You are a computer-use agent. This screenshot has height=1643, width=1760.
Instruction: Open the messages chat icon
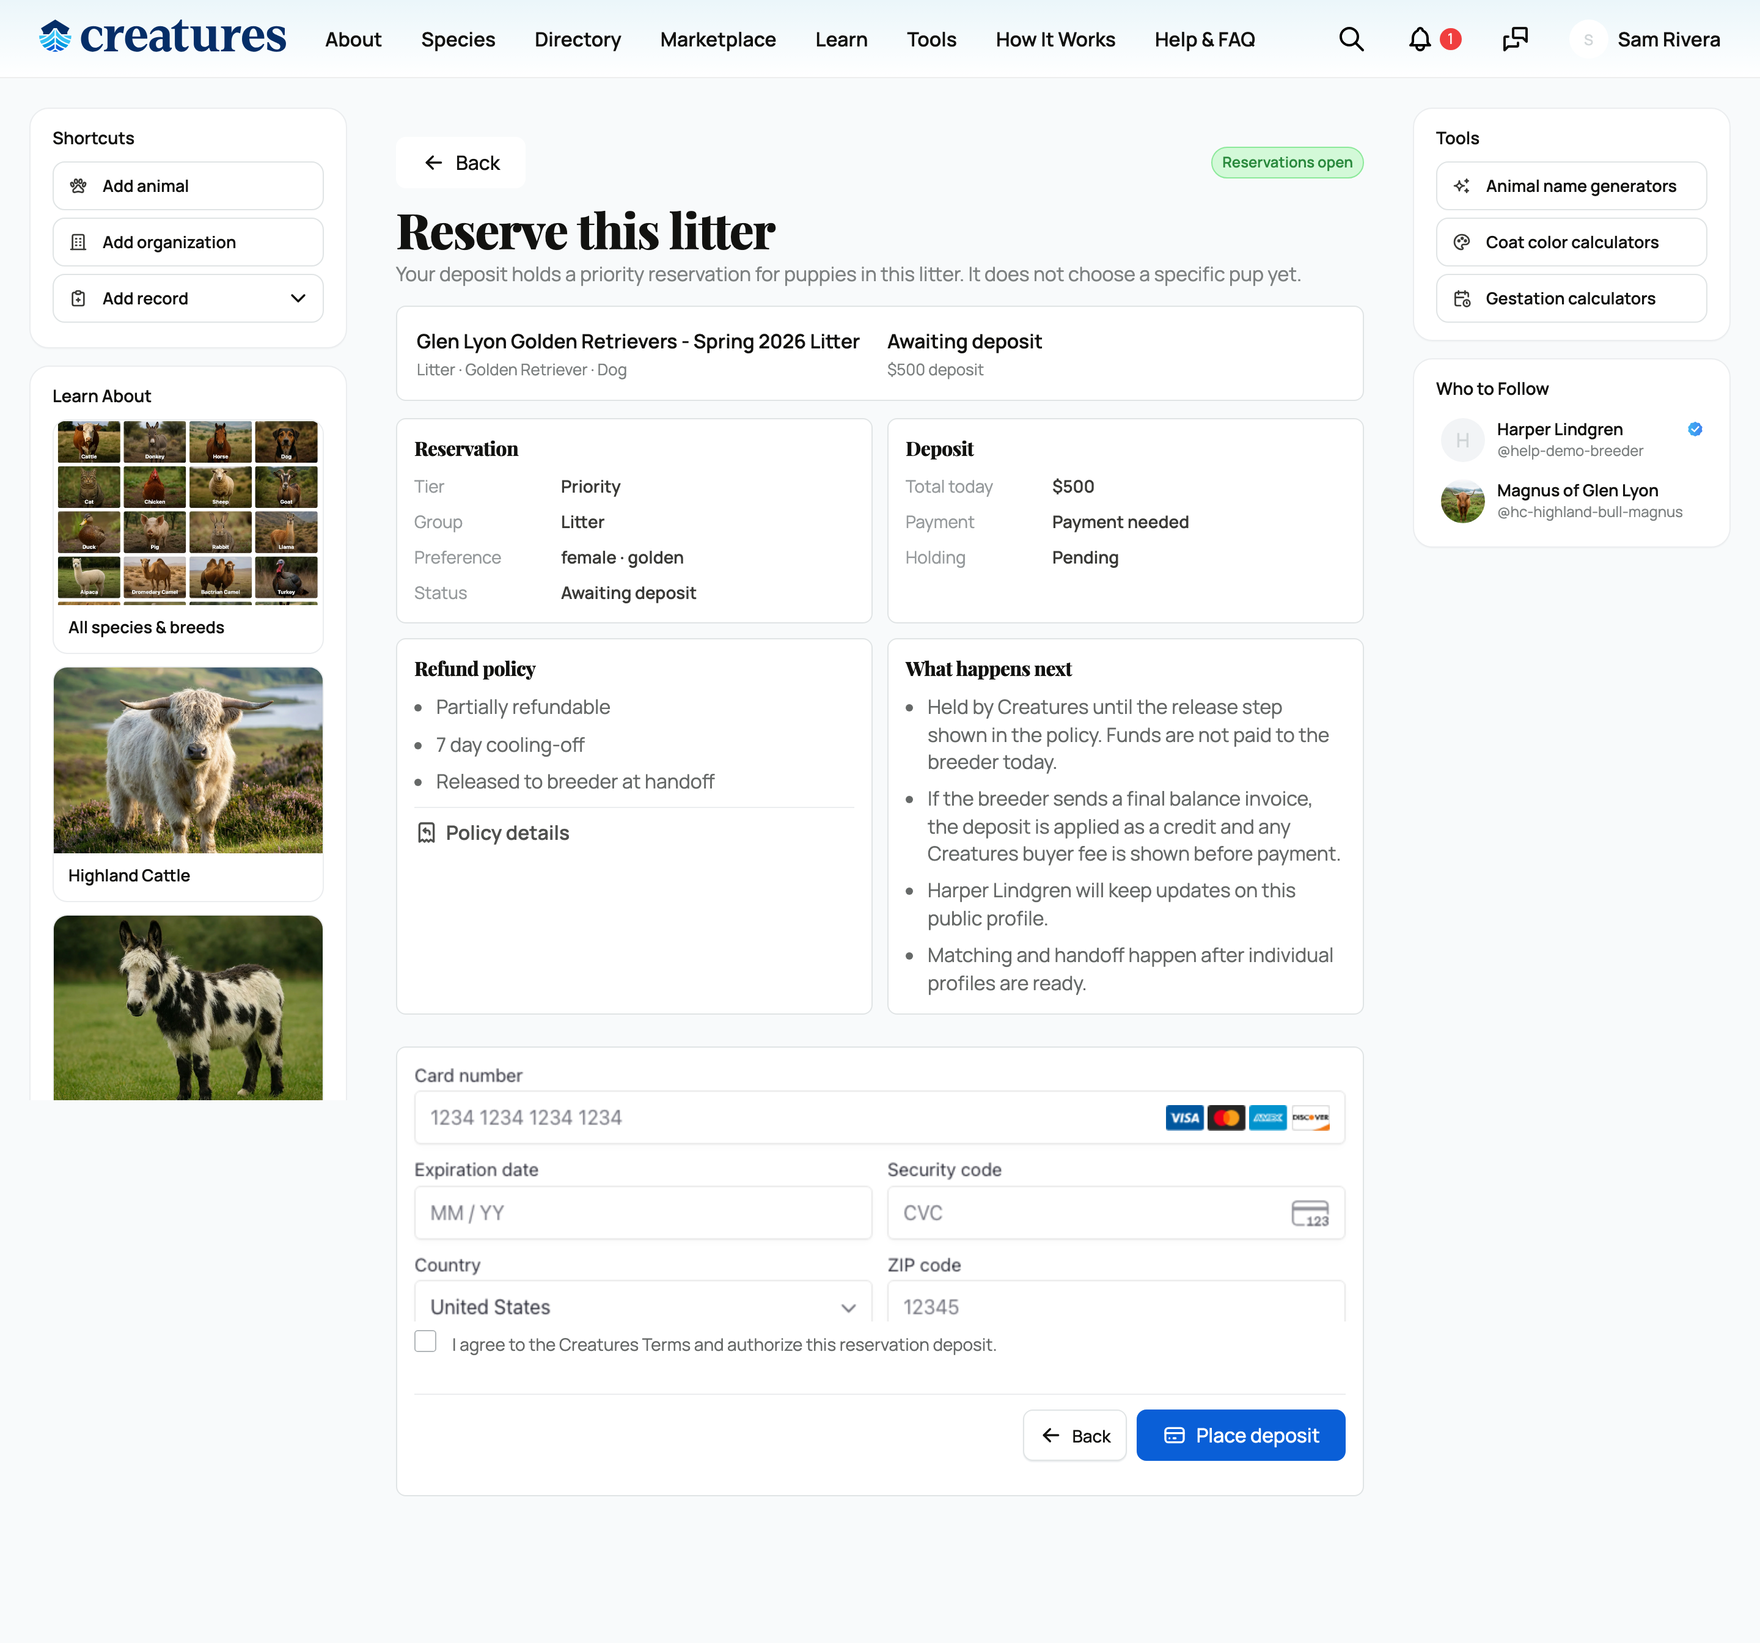[1515, 39]
